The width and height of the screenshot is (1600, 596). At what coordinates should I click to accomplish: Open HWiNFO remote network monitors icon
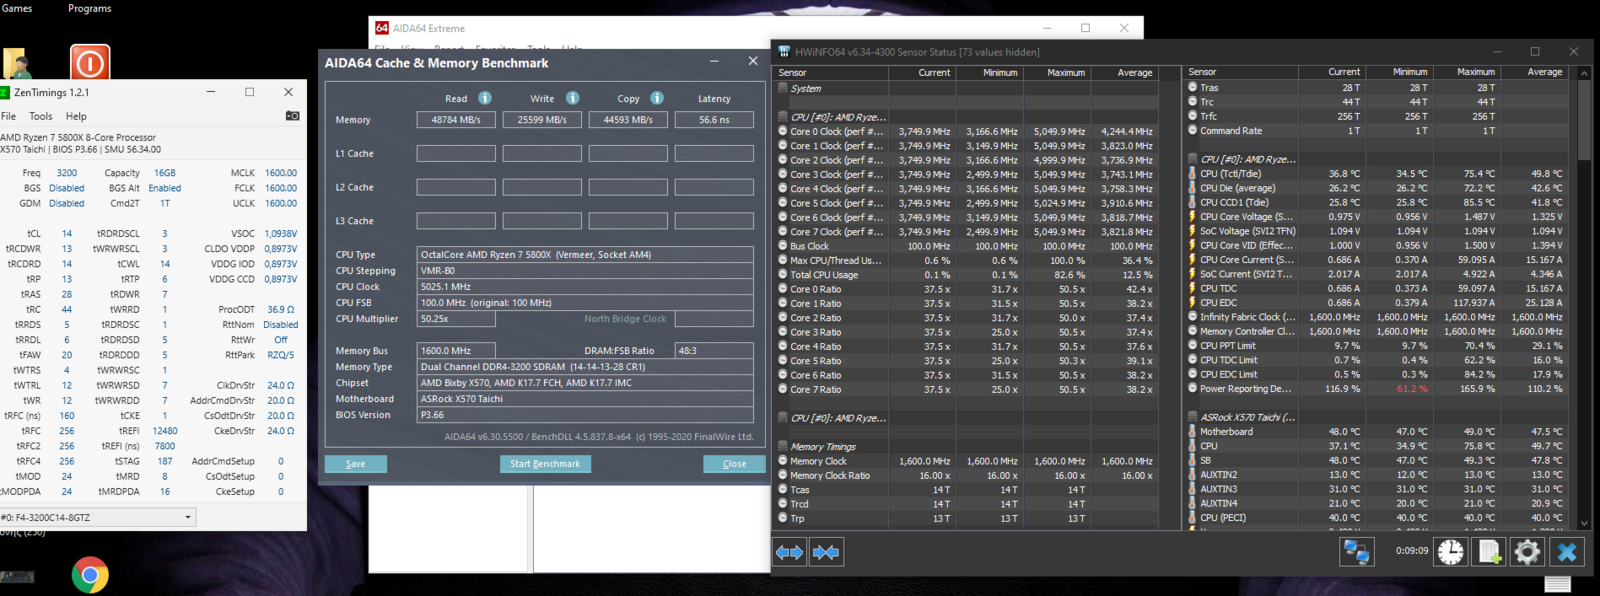pyautogui.click(x=1357, y=552)
